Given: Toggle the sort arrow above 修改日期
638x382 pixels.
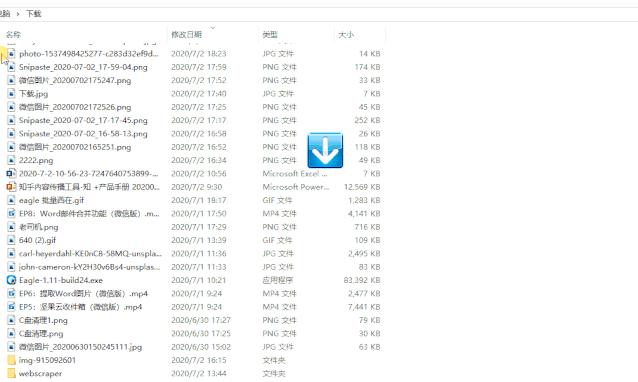Looking at the screenshot, I should (212, 28).
